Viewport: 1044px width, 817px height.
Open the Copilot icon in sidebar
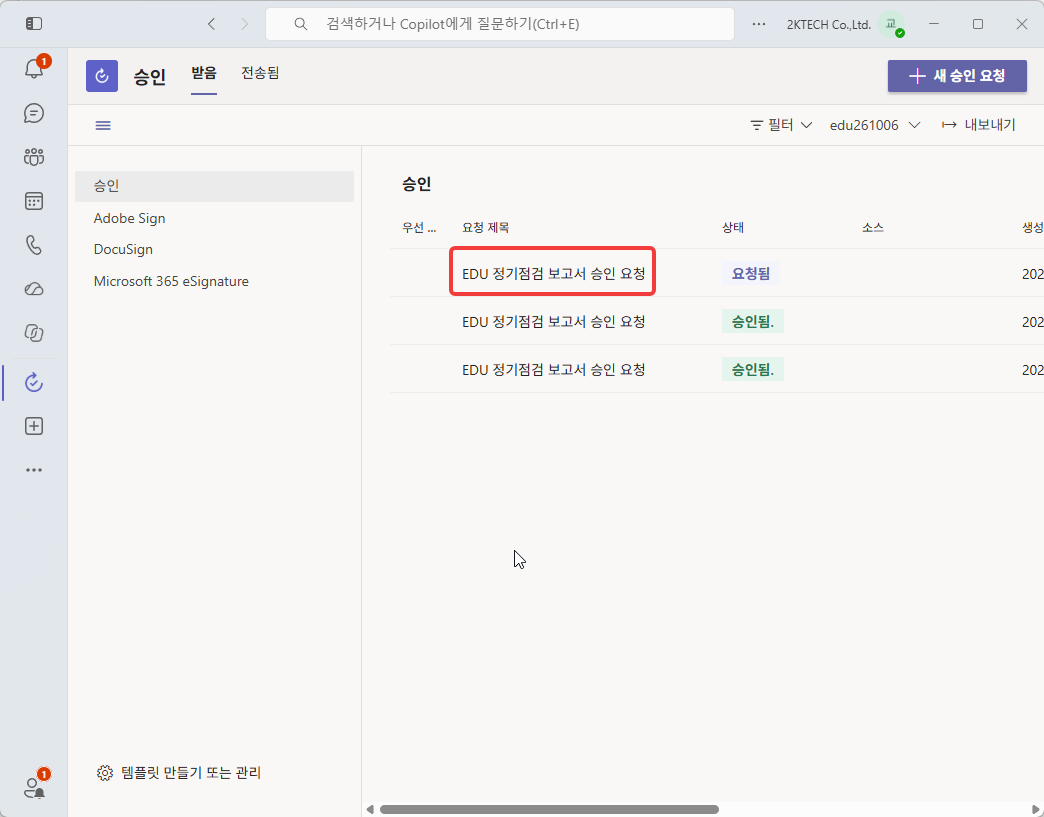[x=34, y=333]
